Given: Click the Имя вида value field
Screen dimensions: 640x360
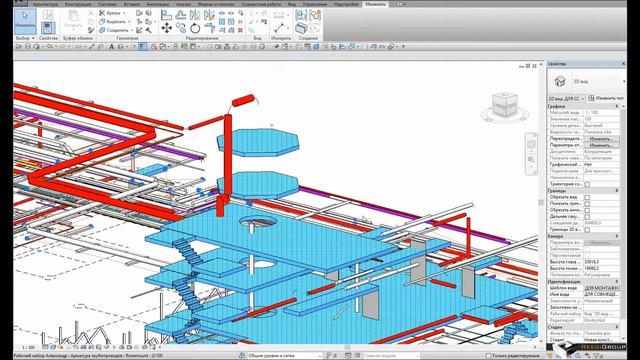Looking at the screenshot, I should click(x=601, y=295).
